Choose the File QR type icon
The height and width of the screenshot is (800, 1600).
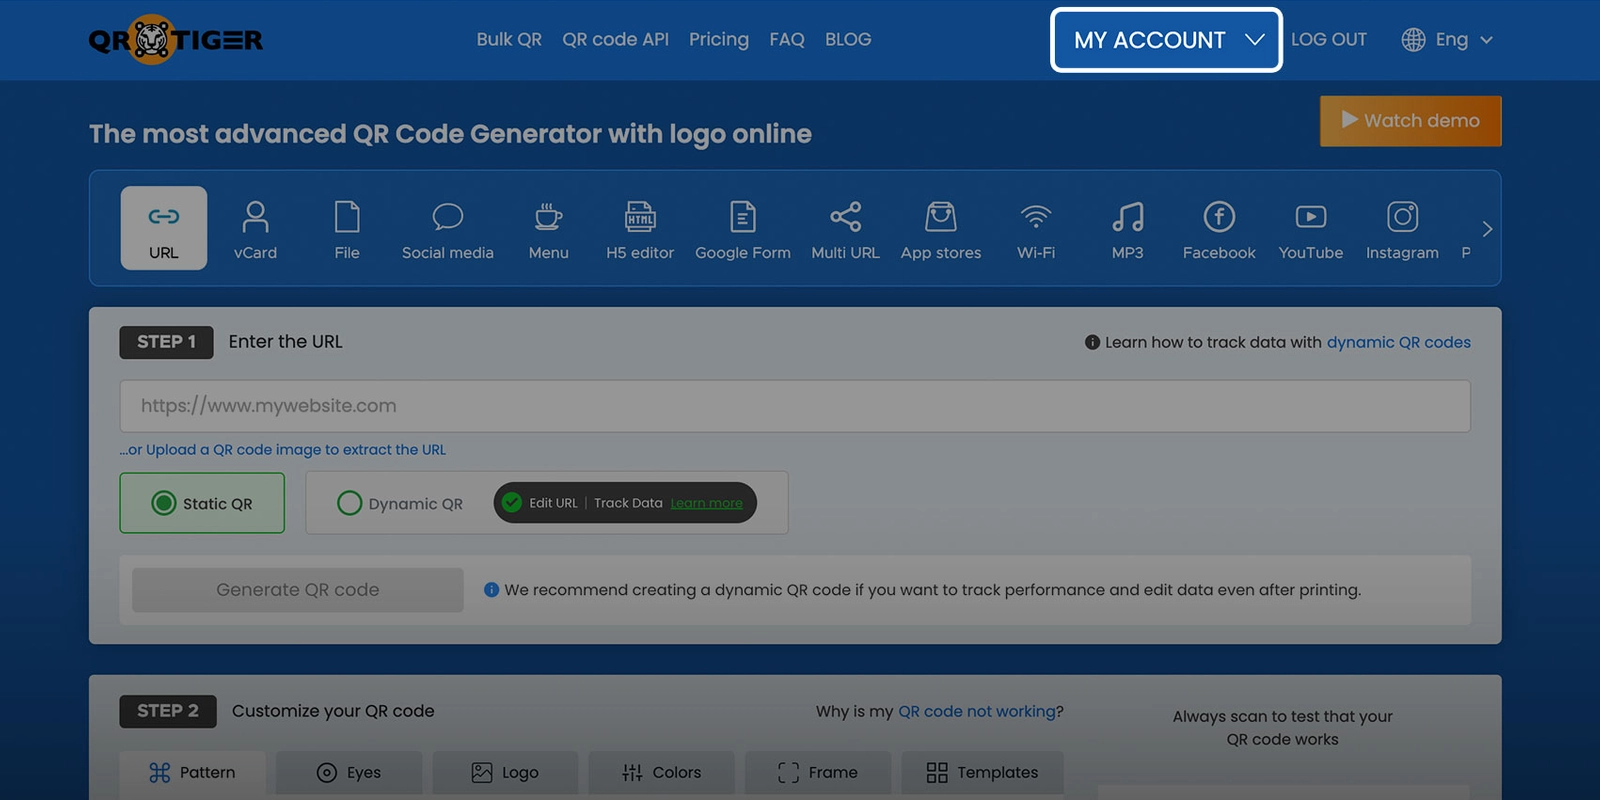(x=346, y=229)
